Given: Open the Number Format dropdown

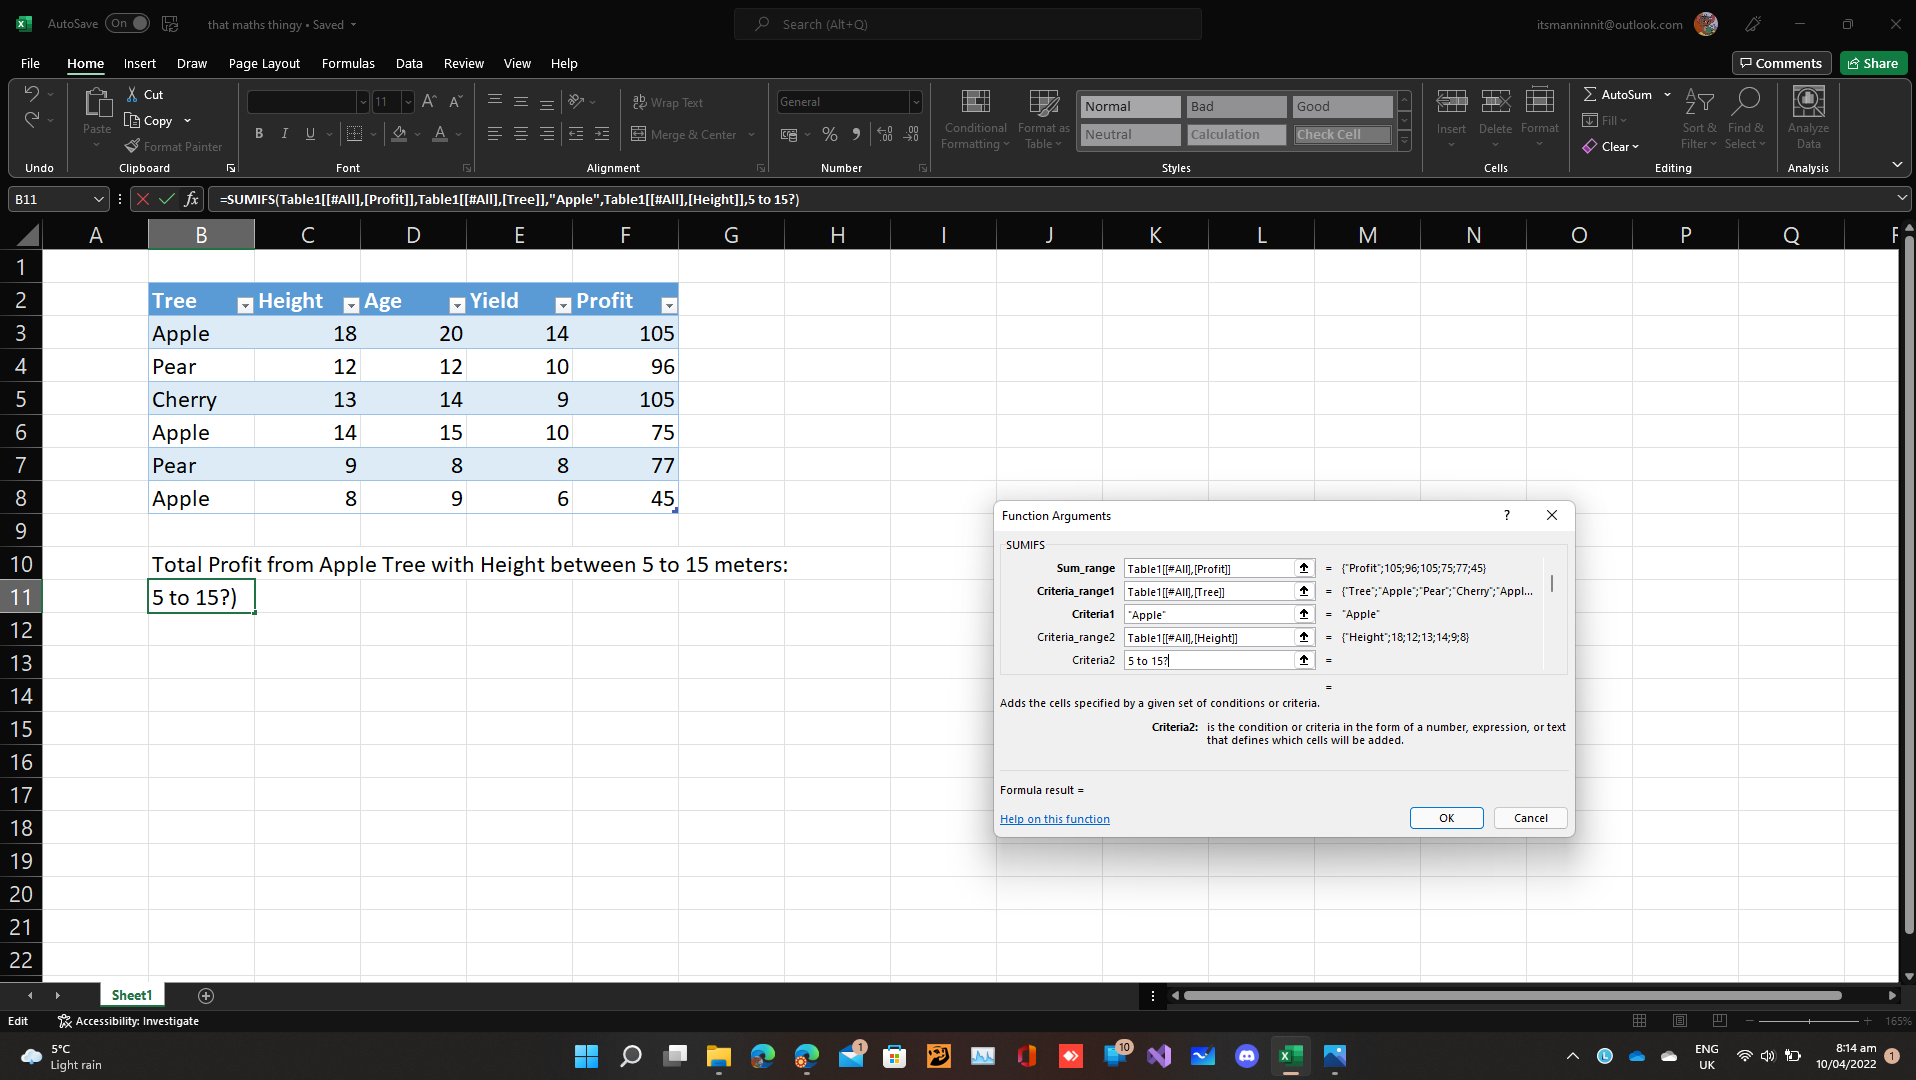Looking at the screenshot, I should tap(915, 102).
